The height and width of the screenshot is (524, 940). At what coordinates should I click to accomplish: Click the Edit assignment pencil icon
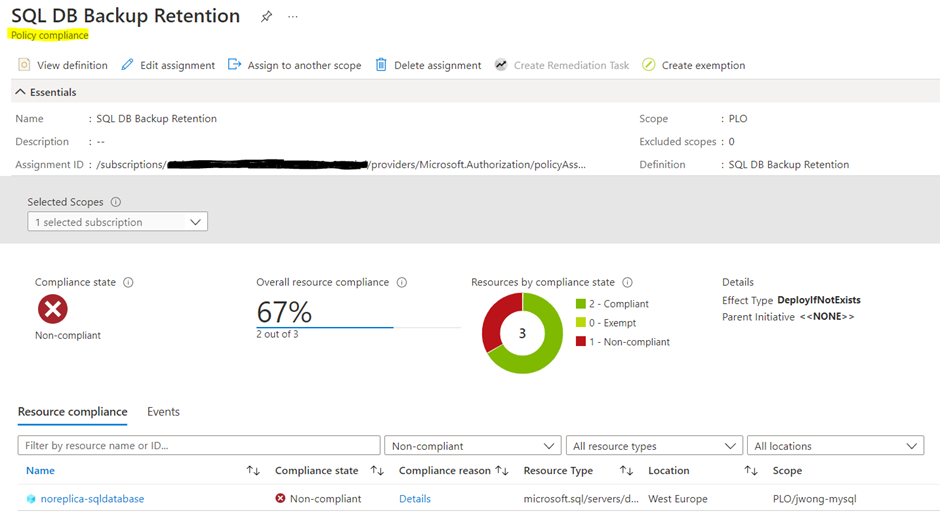[x=127, y=65]
